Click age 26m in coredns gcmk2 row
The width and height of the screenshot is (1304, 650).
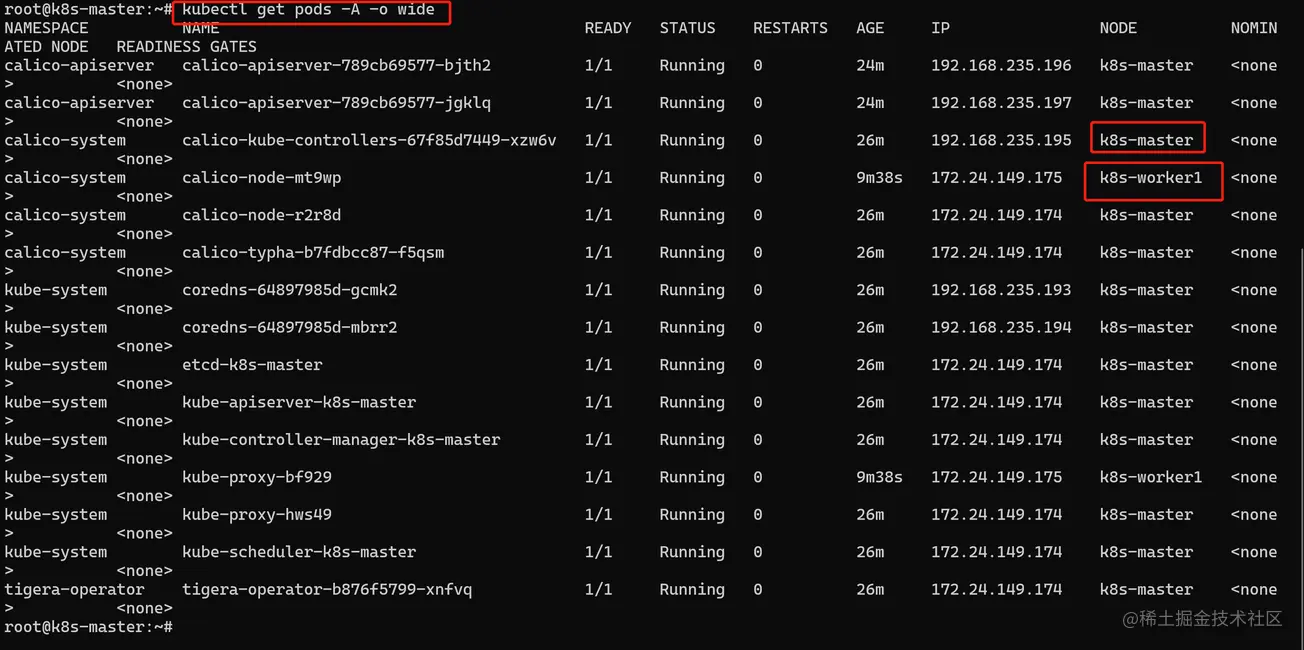(870, 290)
